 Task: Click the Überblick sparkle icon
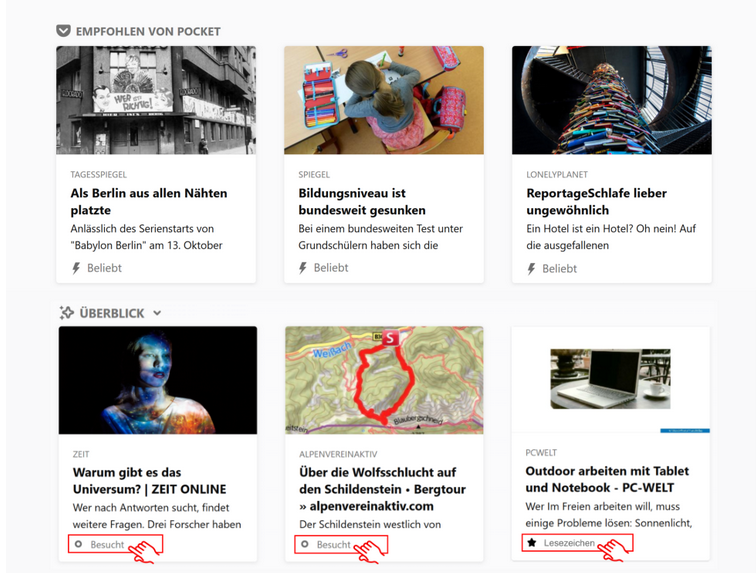click(67, 313)
